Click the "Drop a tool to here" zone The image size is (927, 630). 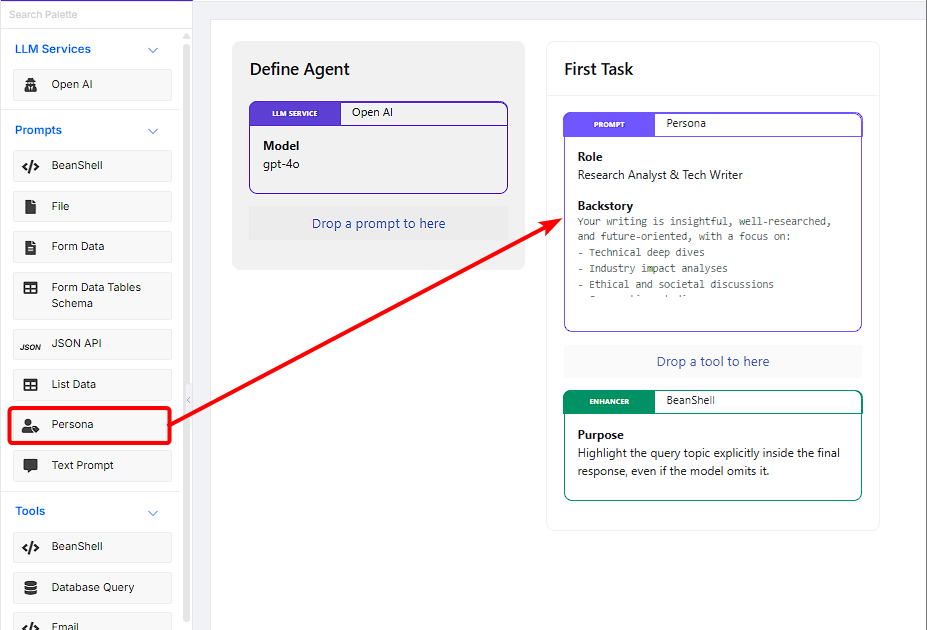(712, 362)
